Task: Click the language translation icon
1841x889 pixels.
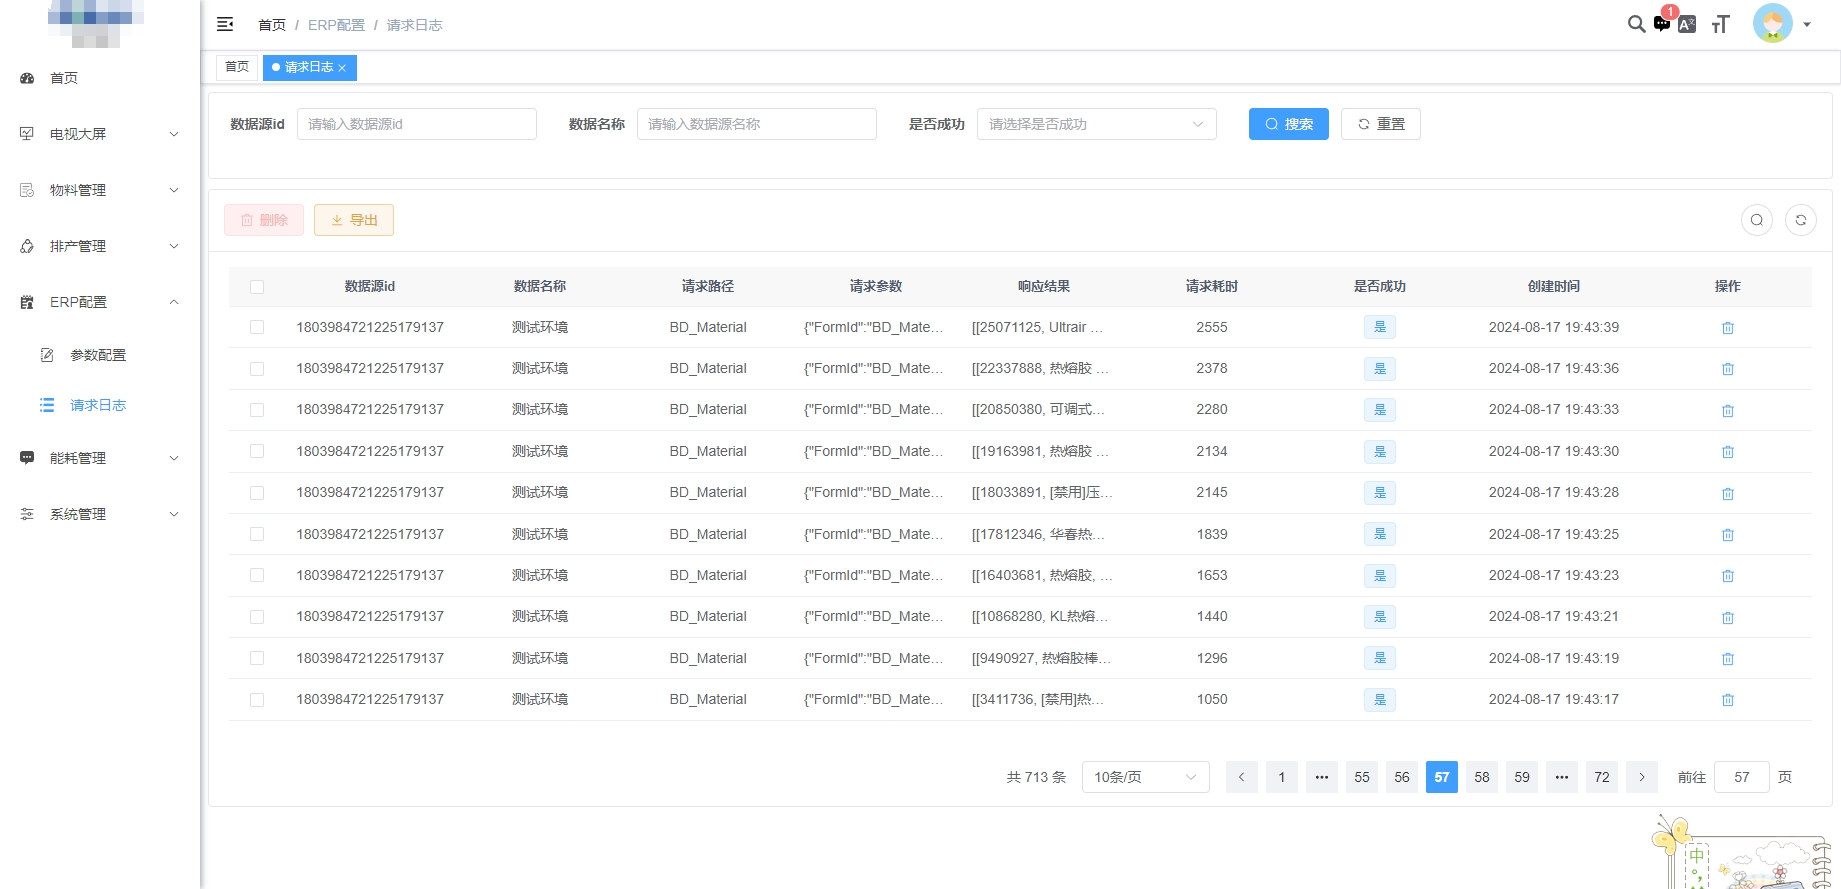Action: [1687, 25]
